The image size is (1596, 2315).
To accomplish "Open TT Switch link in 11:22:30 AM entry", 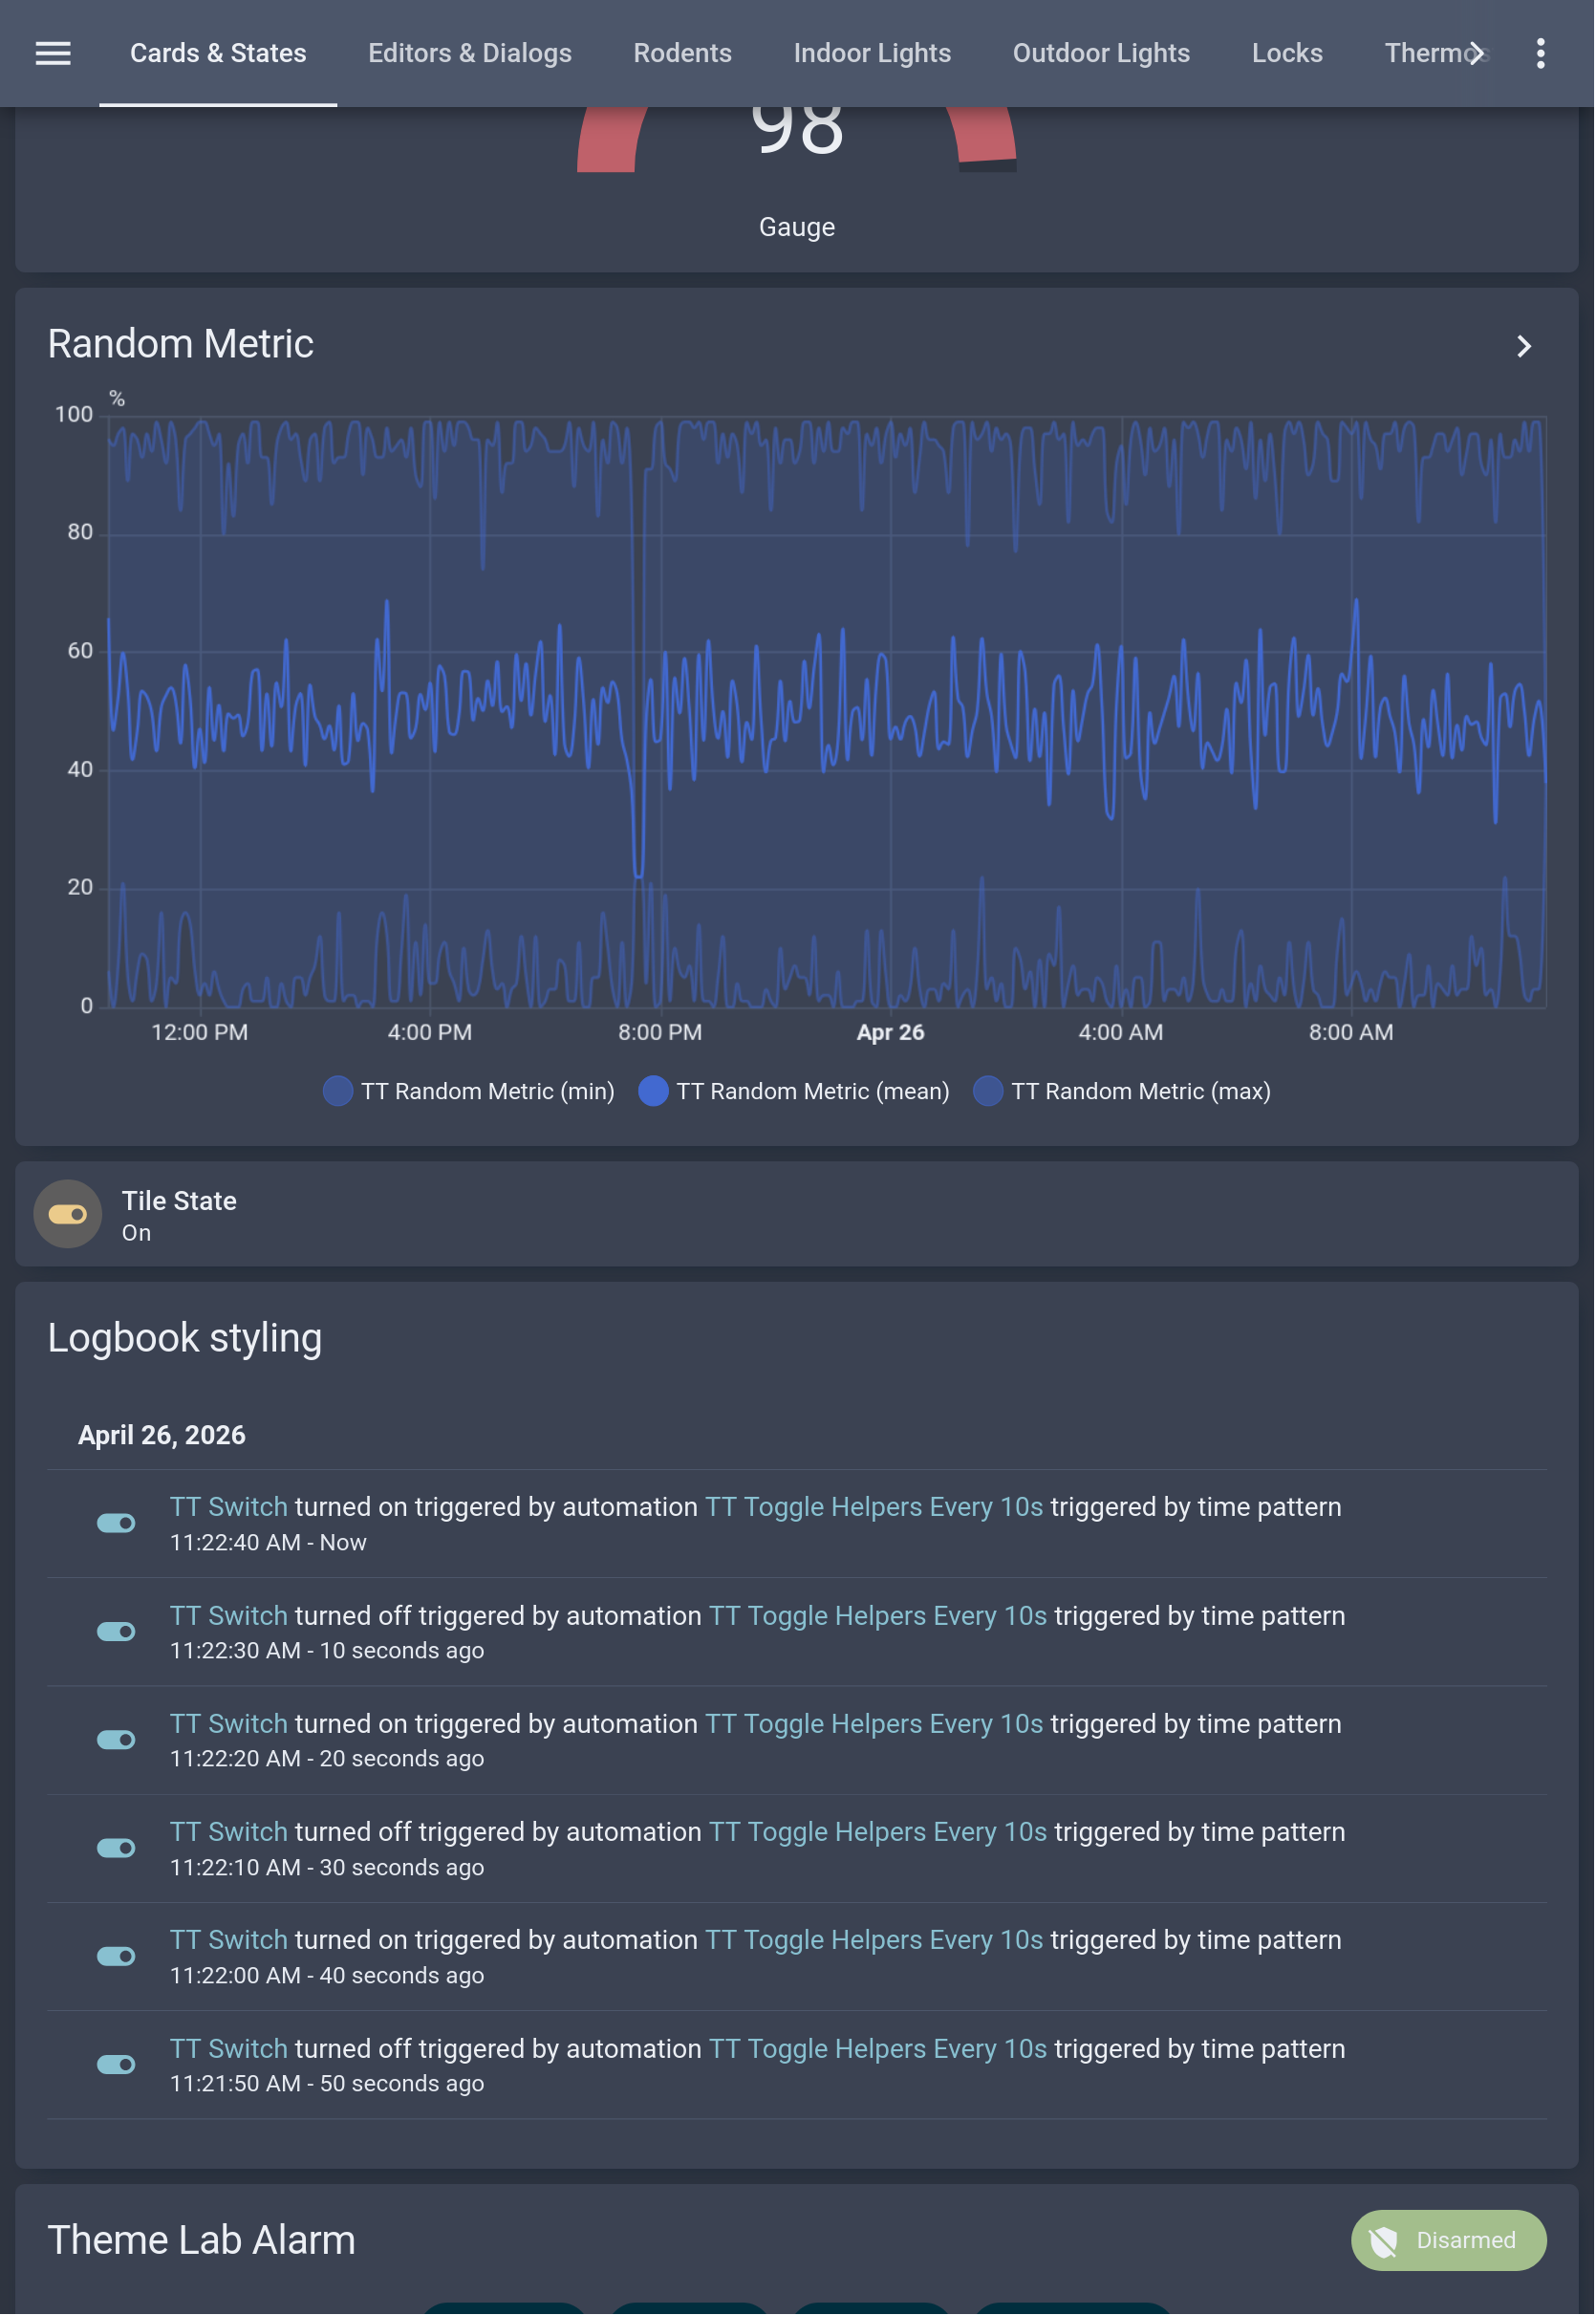I will click(229, 1617).
